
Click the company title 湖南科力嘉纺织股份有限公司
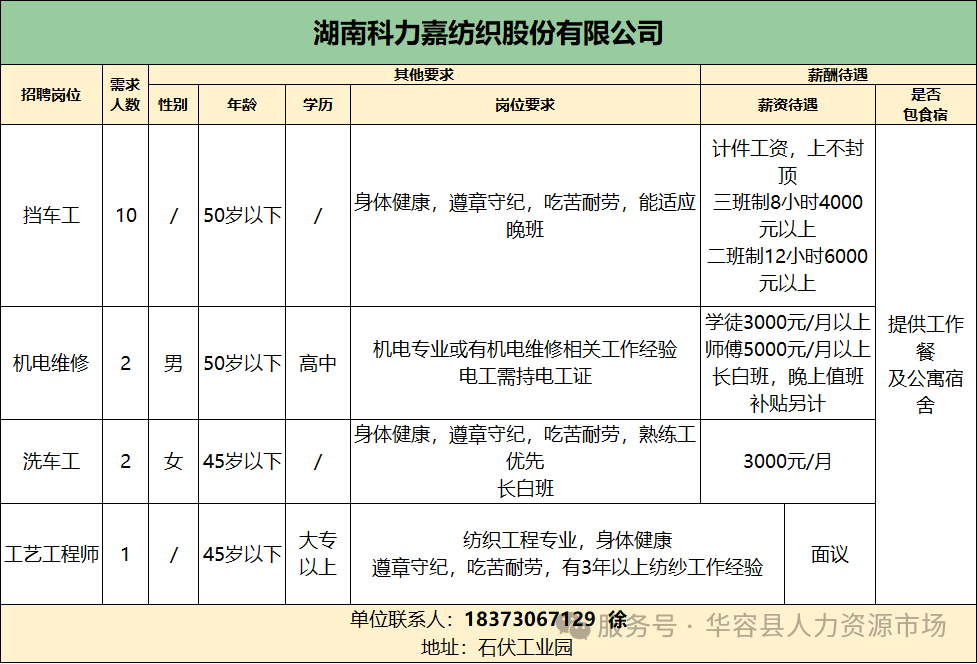coord(488,32)
